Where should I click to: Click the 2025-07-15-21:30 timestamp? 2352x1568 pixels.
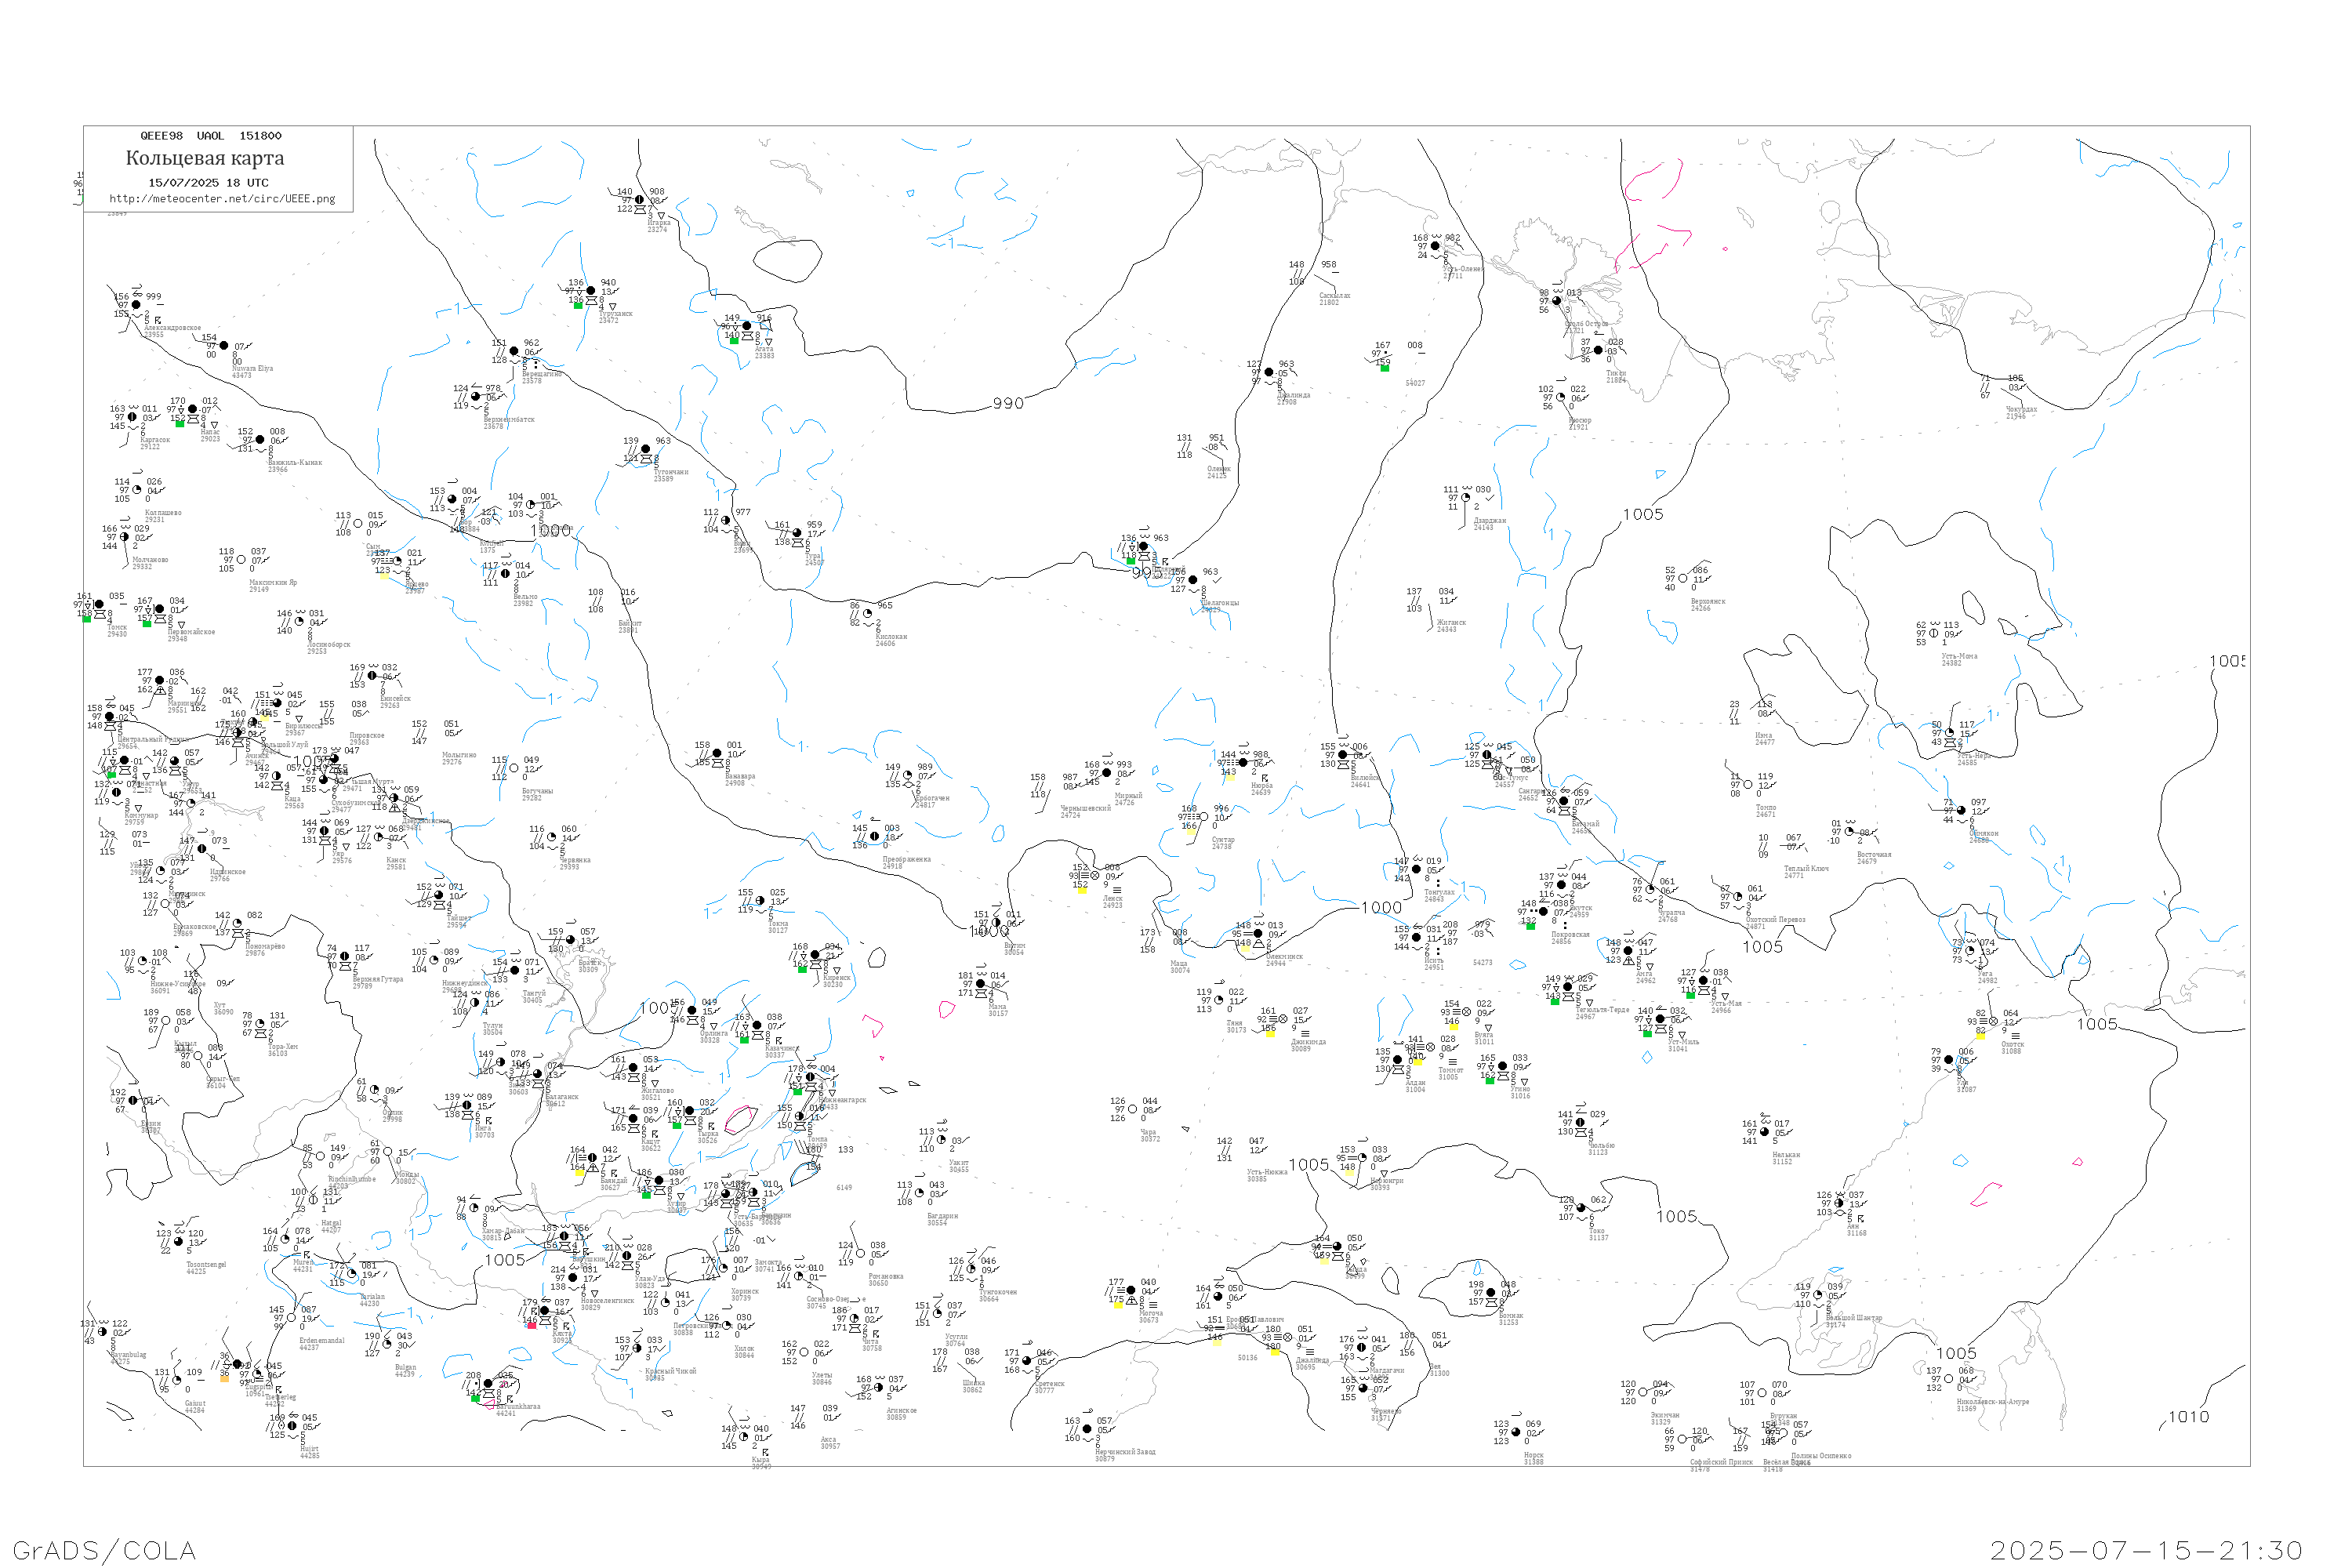pyautogui.click(x=2146, y=1550)
